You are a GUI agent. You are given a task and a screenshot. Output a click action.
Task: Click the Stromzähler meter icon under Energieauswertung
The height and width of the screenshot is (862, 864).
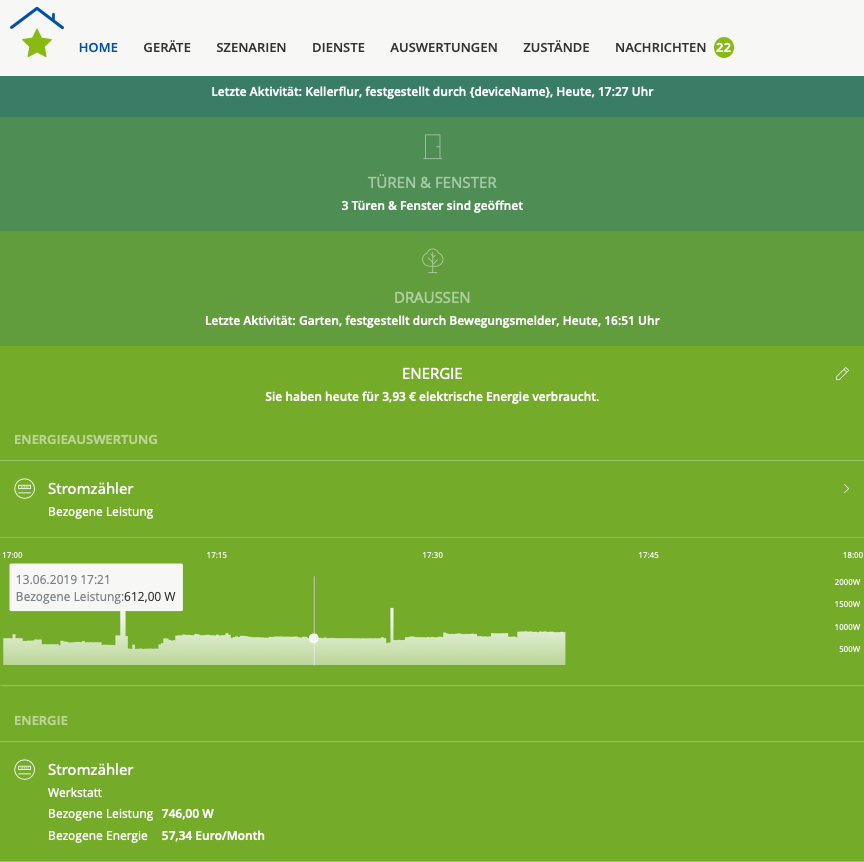pyautogui.click(x=25, y=489)
